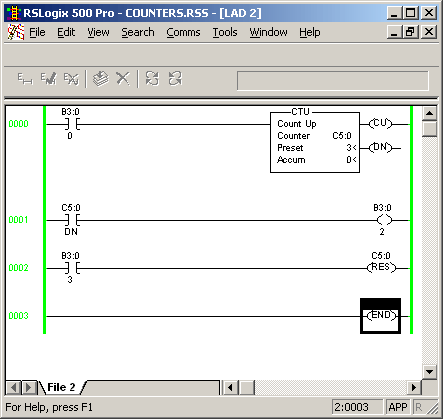Click the vertical scrollbar down arrow
443x419 pixels.
tap(429, 371)
